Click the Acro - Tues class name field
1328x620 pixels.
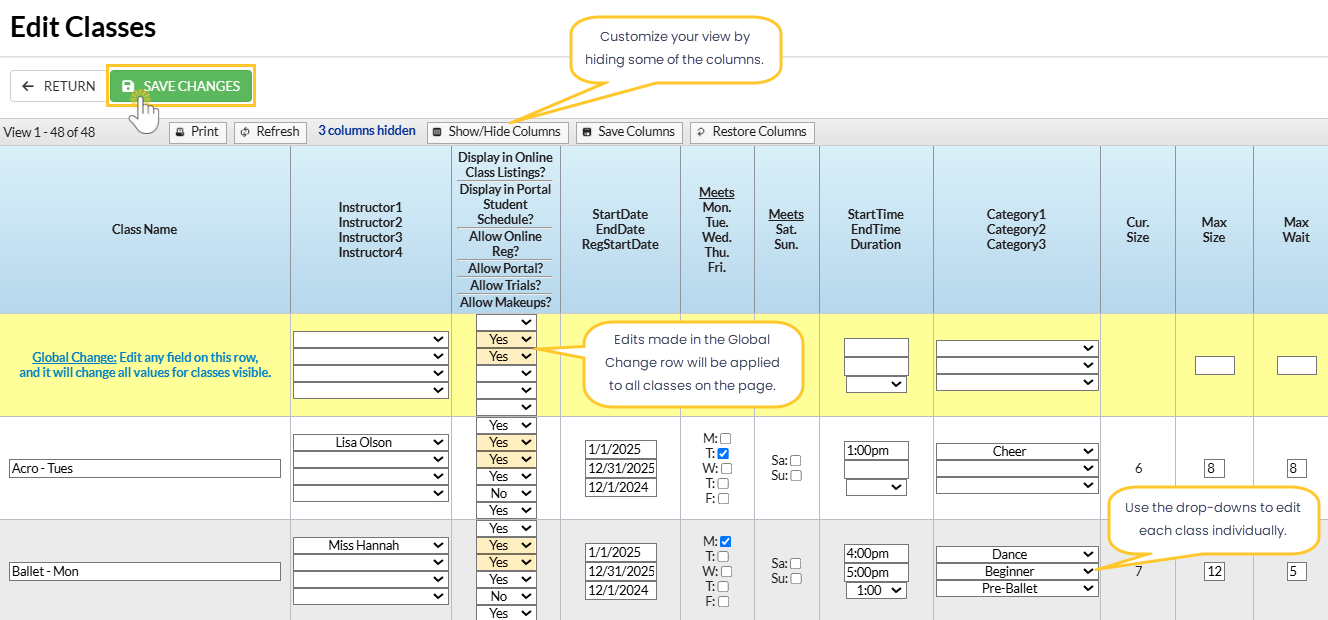pos(145,468)
